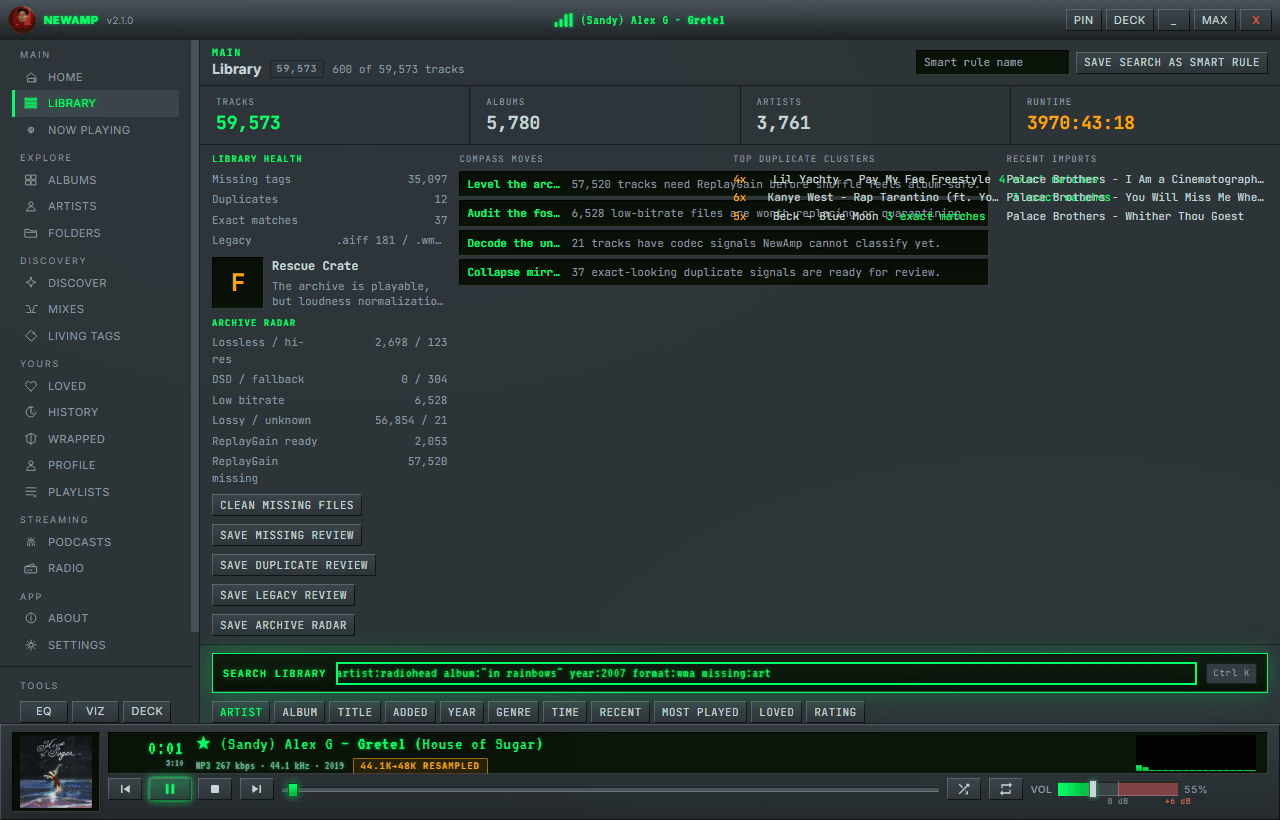1280x820 pixels.
Task: Select the Library sidebar icon
Action: tap(31, 103)
